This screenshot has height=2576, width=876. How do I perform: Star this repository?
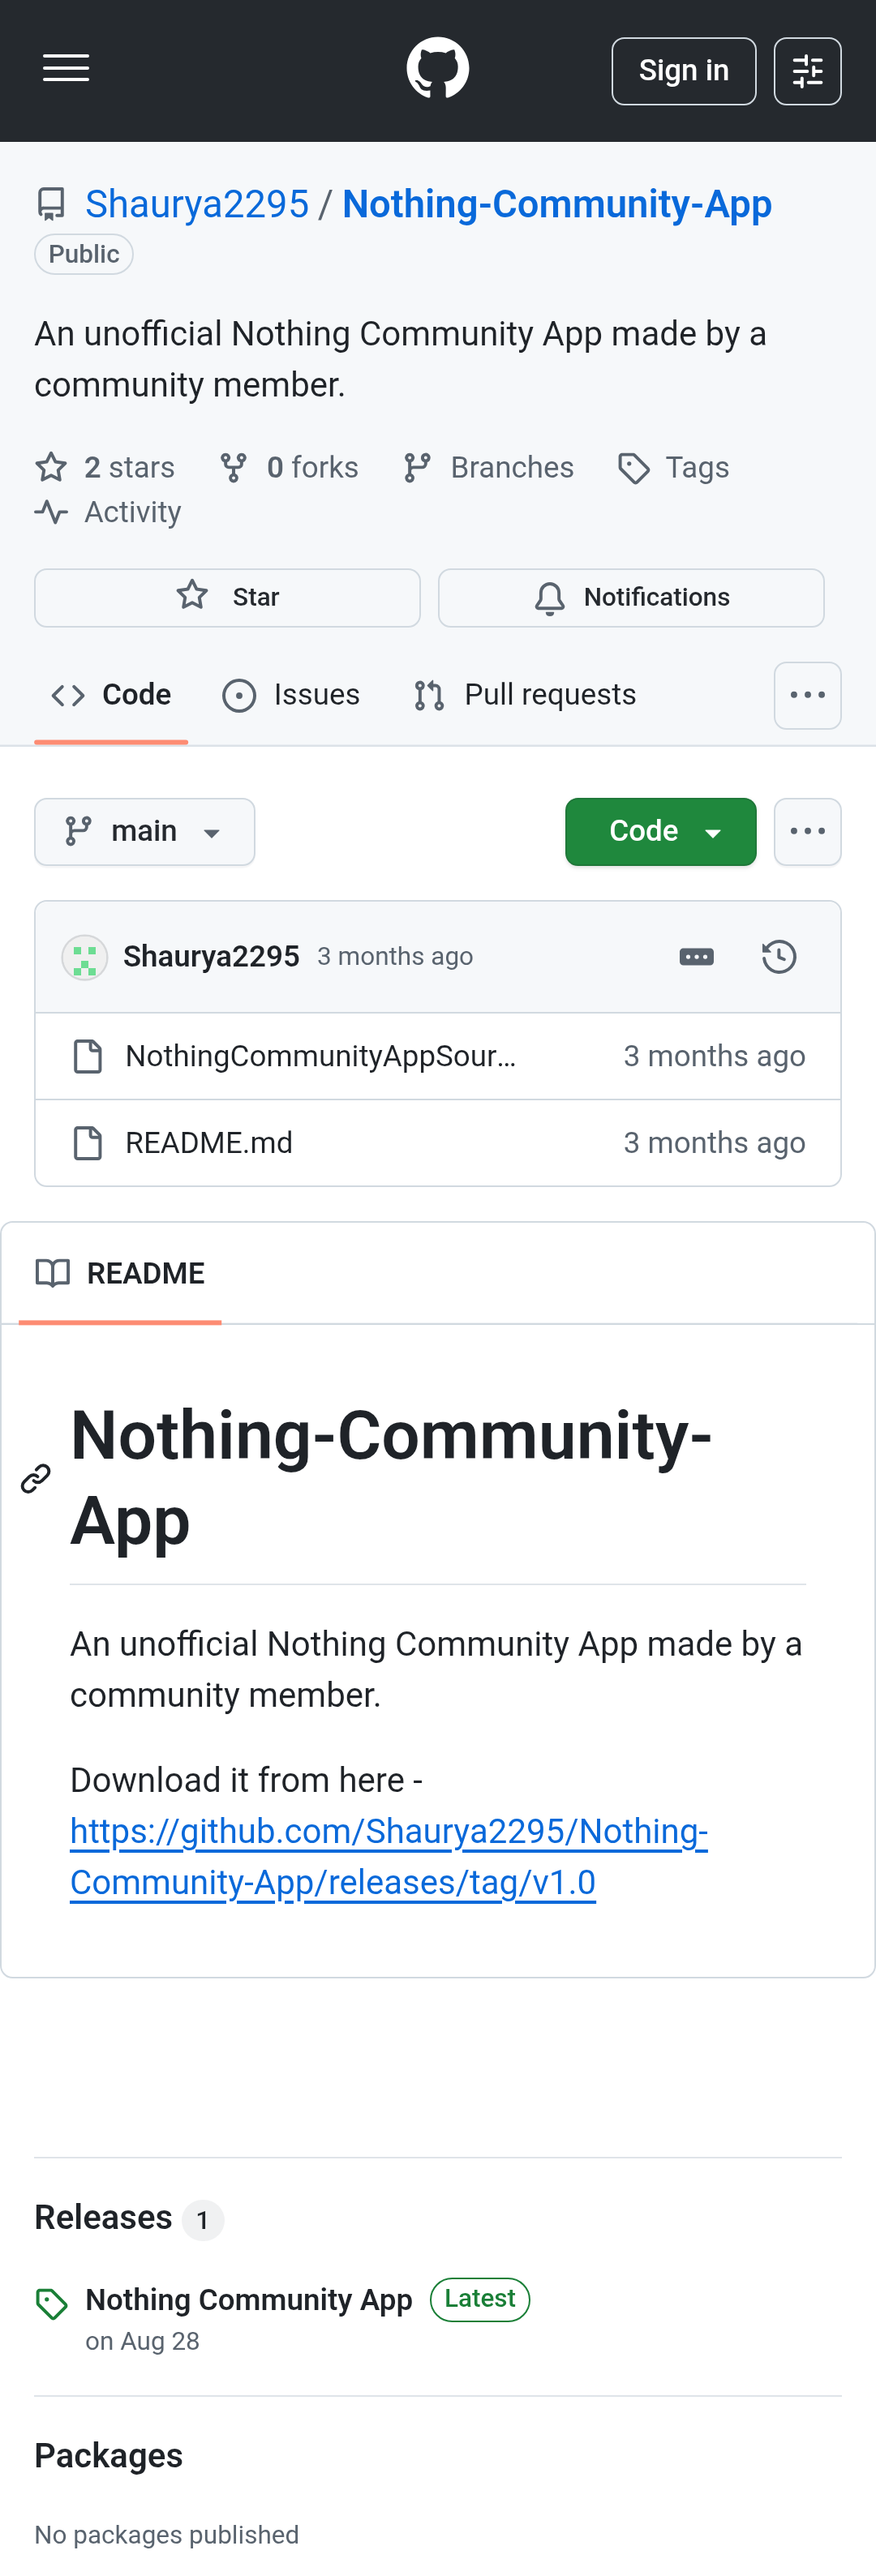(227, 597)
